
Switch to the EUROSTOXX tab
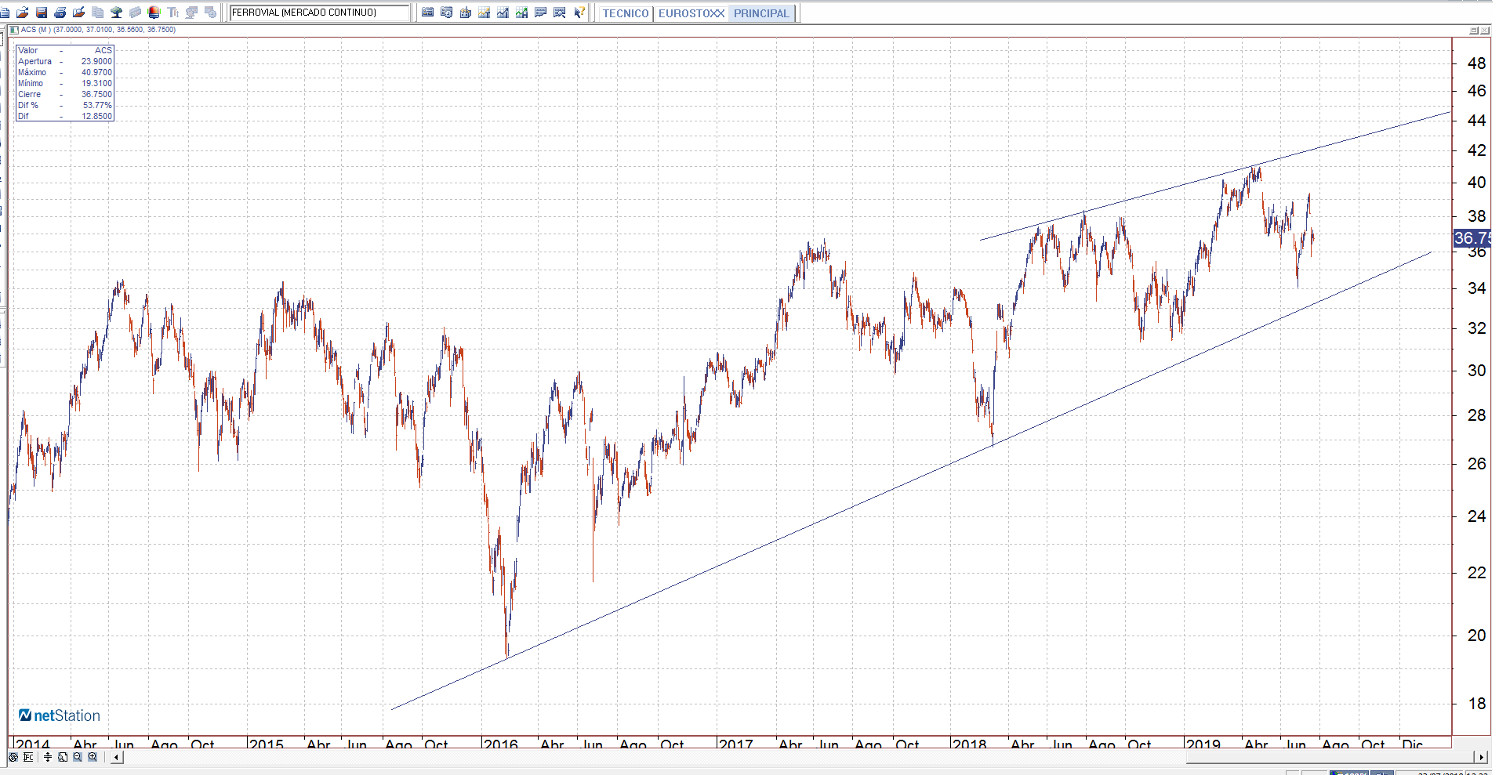pyautogui.click(x=691, y=14)
